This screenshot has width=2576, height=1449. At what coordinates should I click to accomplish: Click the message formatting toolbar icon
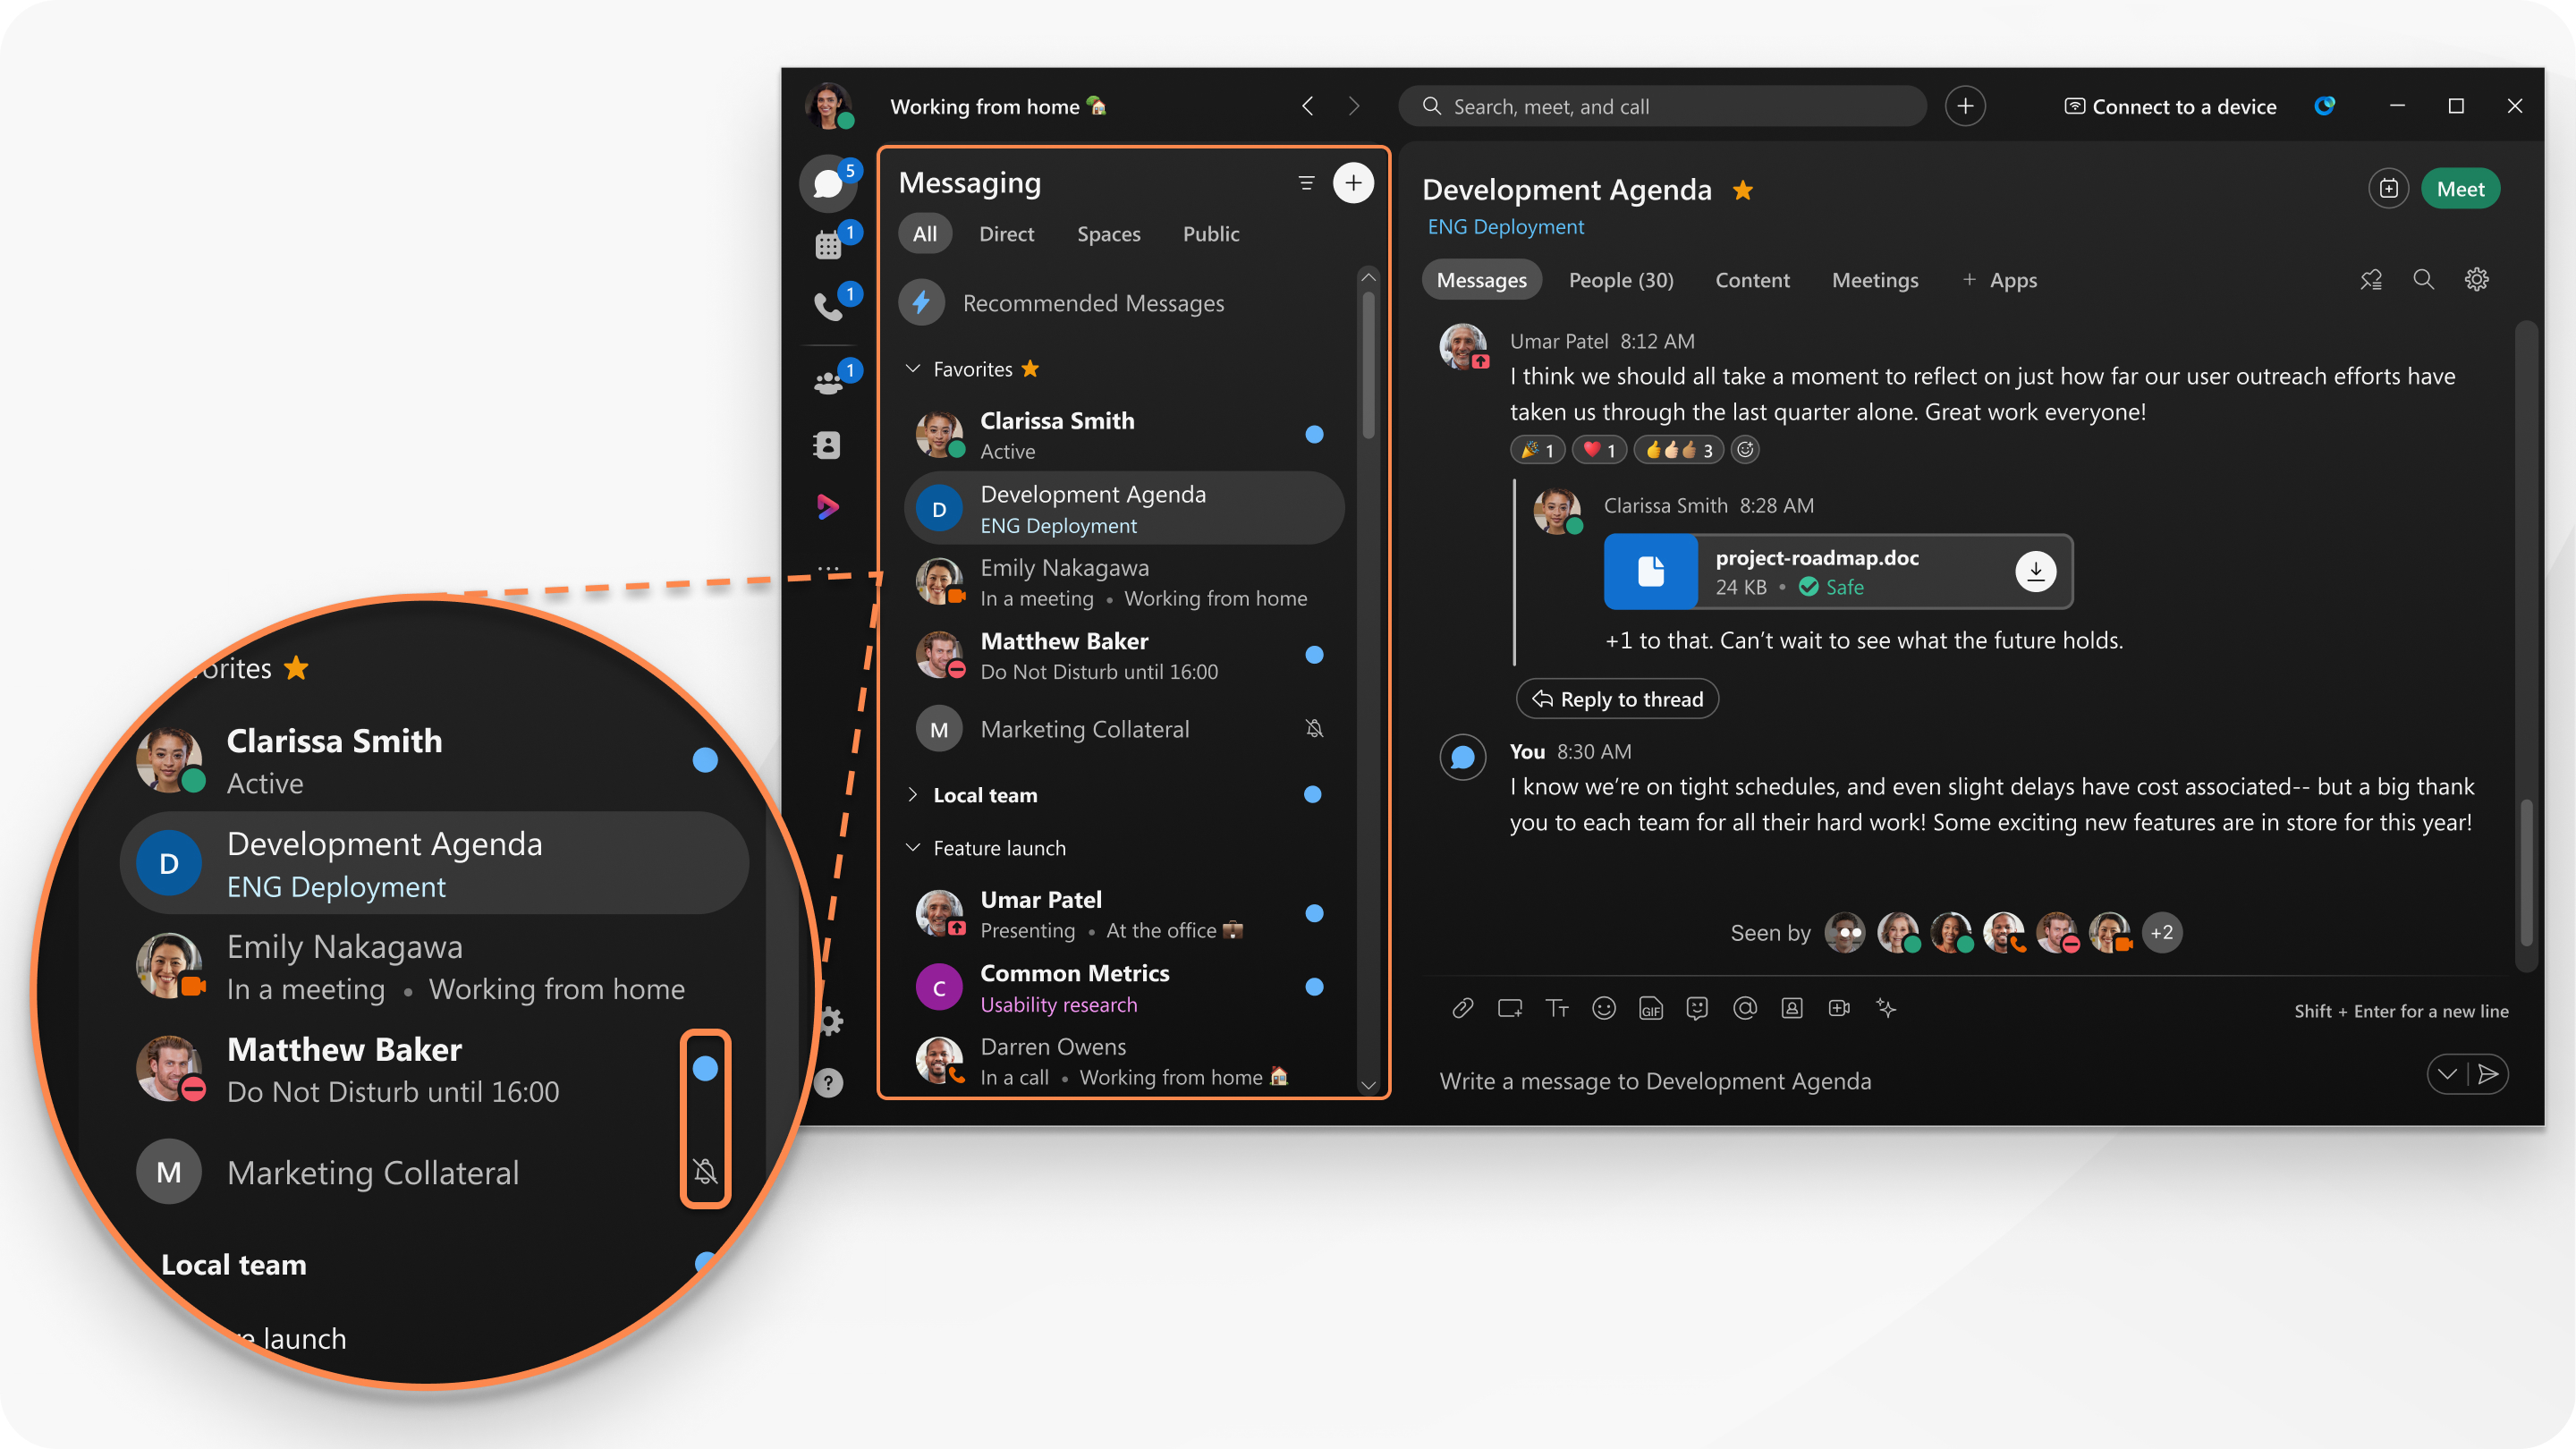coord(1554,1008)
